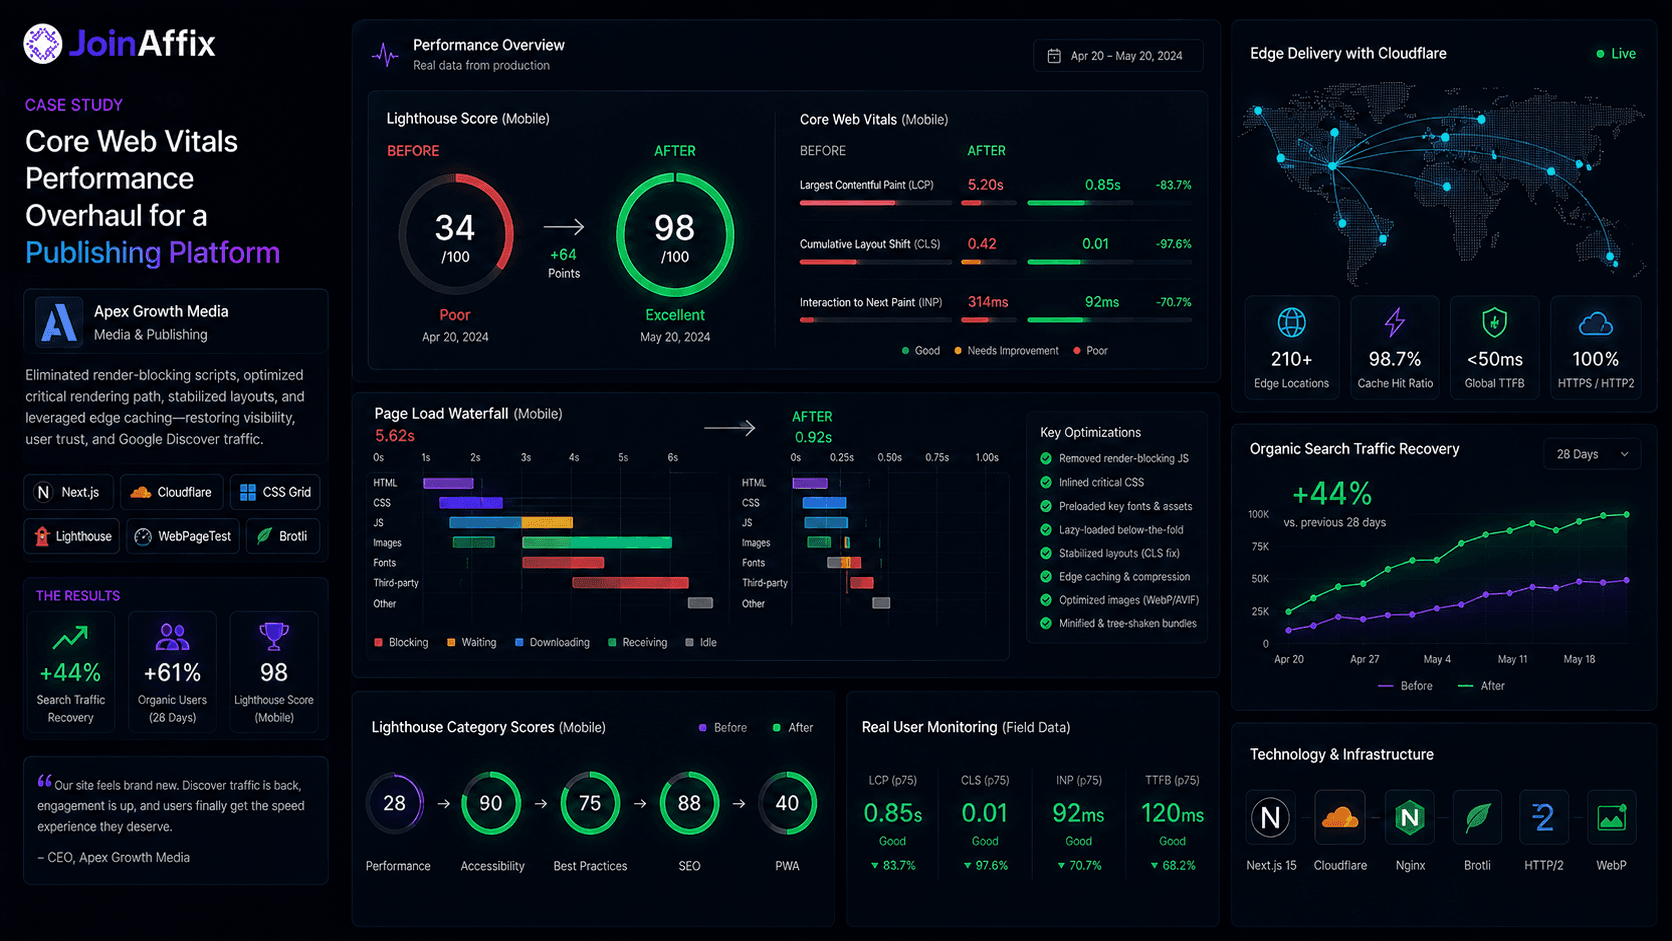Viewport: 1672px width, 941px height.
Task: Click the +44% traffic recovery figure
Action: coord(1332,493)
